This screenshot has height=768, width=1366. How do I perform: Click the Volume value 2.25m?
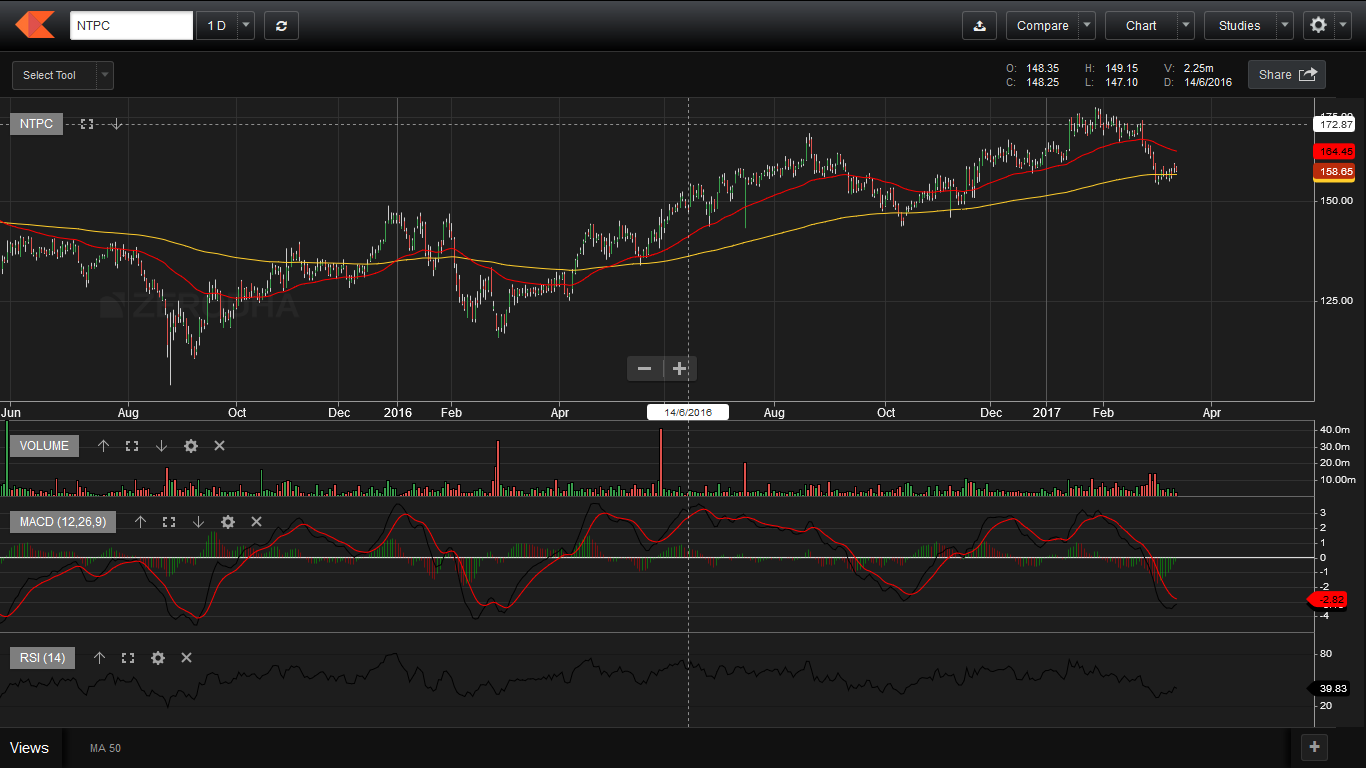(x=1198, y=68)
